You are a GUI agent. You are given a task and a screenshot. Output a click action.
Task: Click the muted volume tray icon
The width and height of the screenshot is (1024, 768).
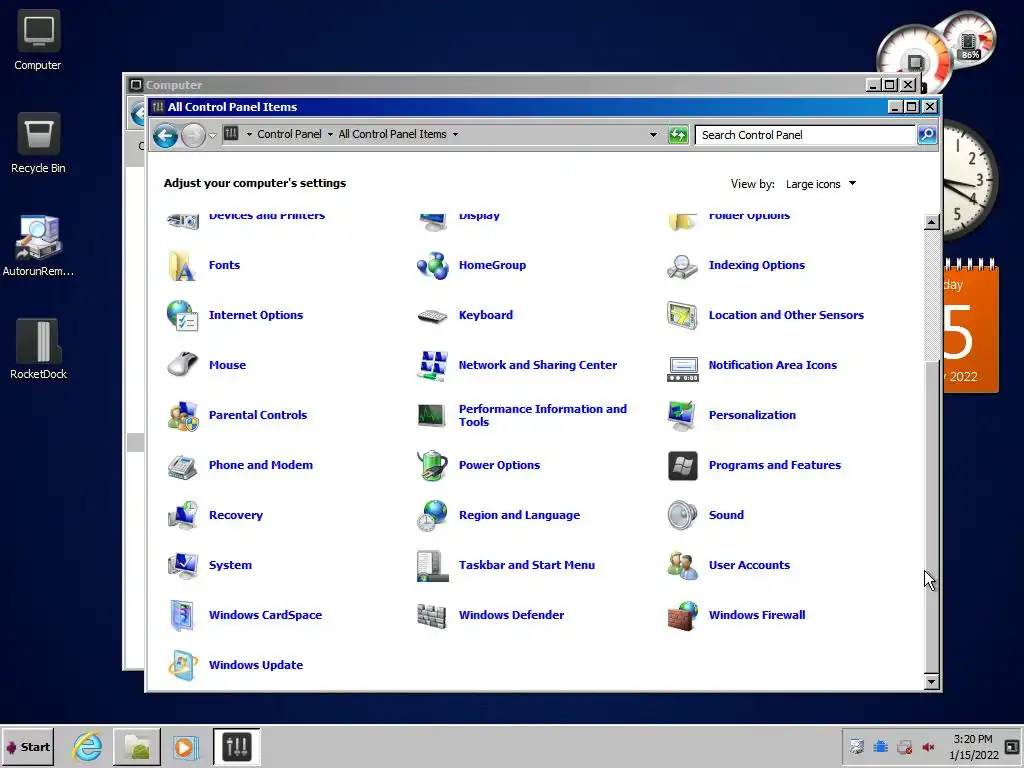928,747
